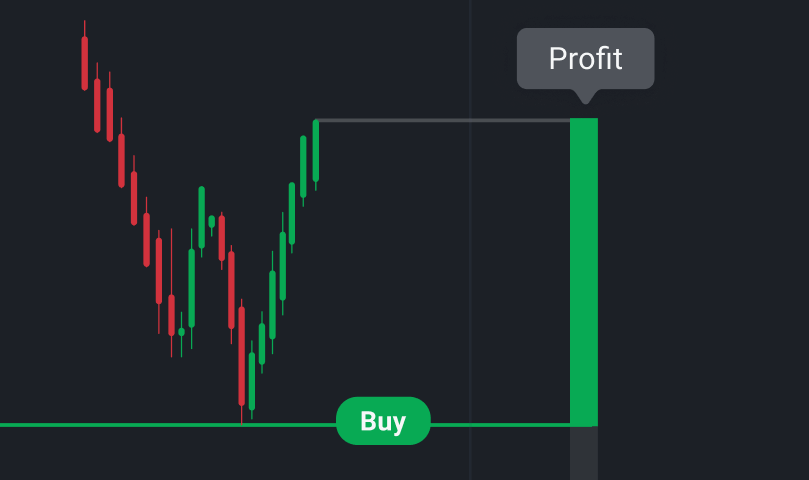This screenshot has width=809, height=480.
Task: Click the third red candle of the downtrend
Action: (109, 115)
